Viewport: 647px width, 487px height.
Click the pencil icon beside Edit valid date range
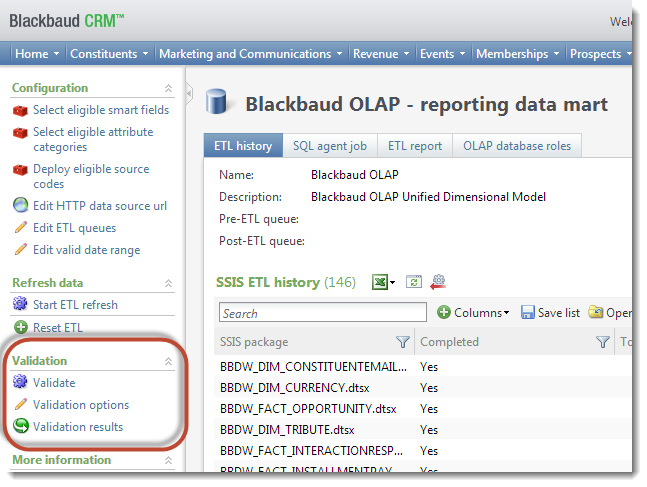pos(21,249)
